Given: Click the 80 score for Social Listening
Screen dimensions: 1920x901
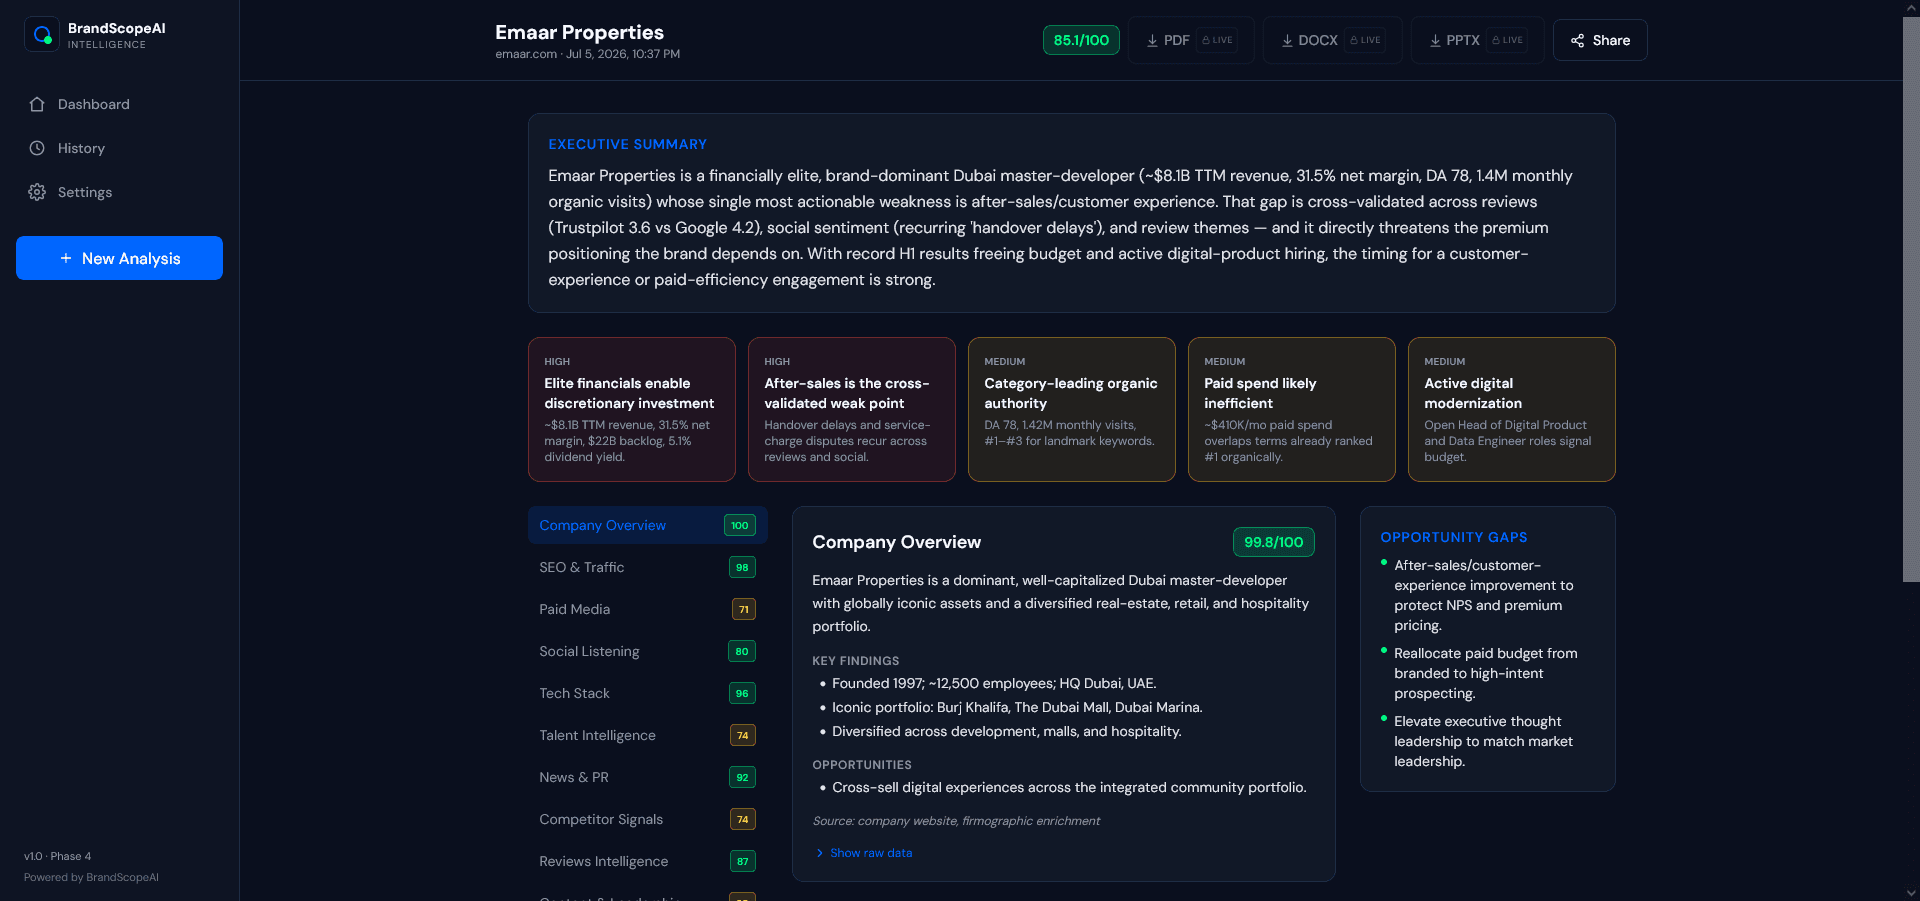Looking at the screenshot, I should point(742,651).
